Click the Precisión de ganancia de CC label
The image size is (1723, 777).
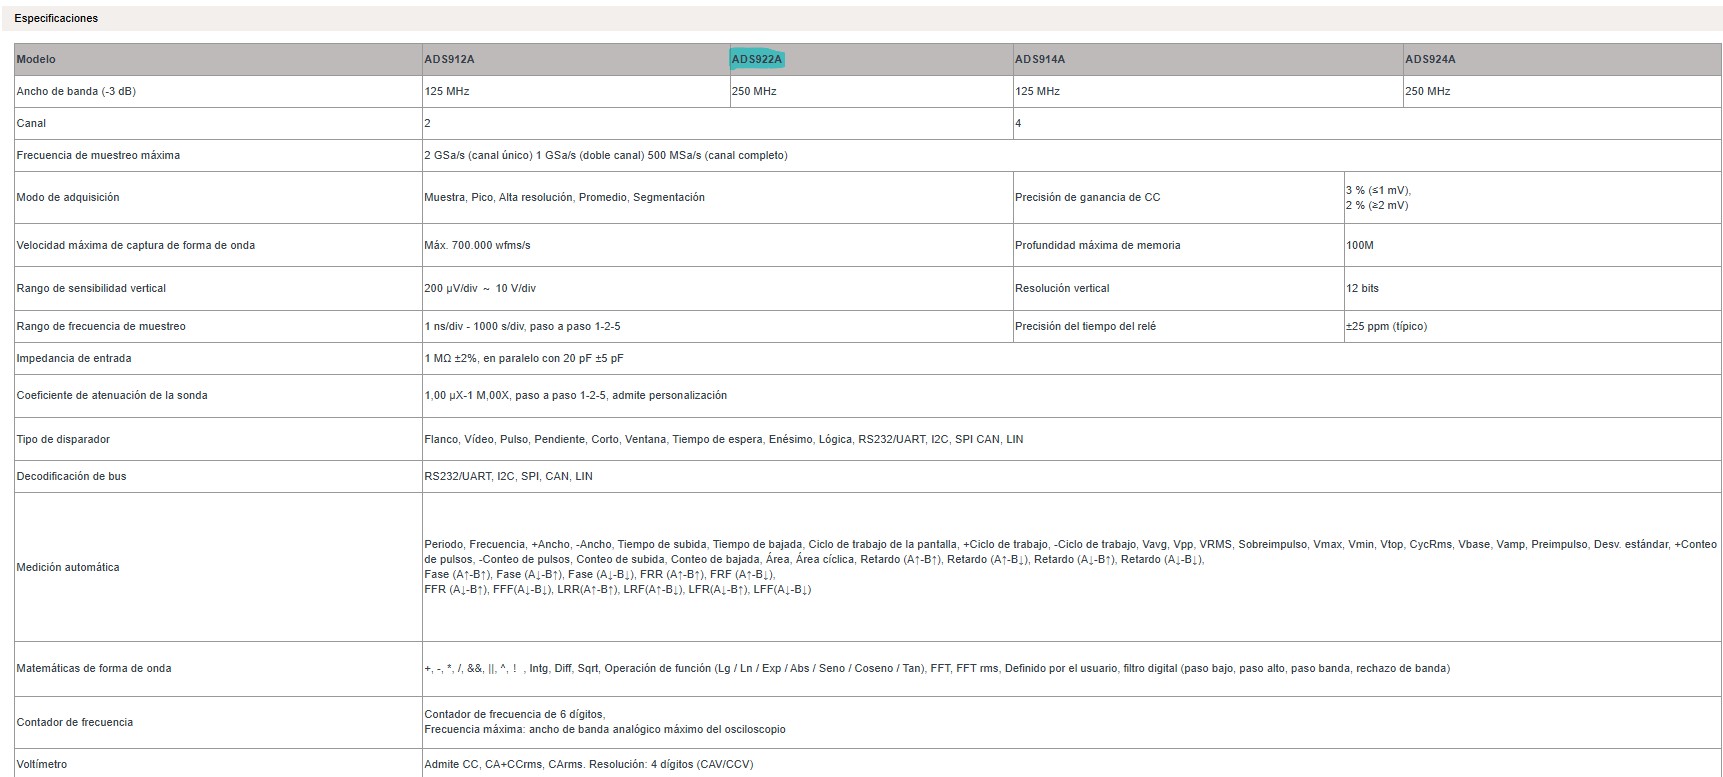point(1087,197)
